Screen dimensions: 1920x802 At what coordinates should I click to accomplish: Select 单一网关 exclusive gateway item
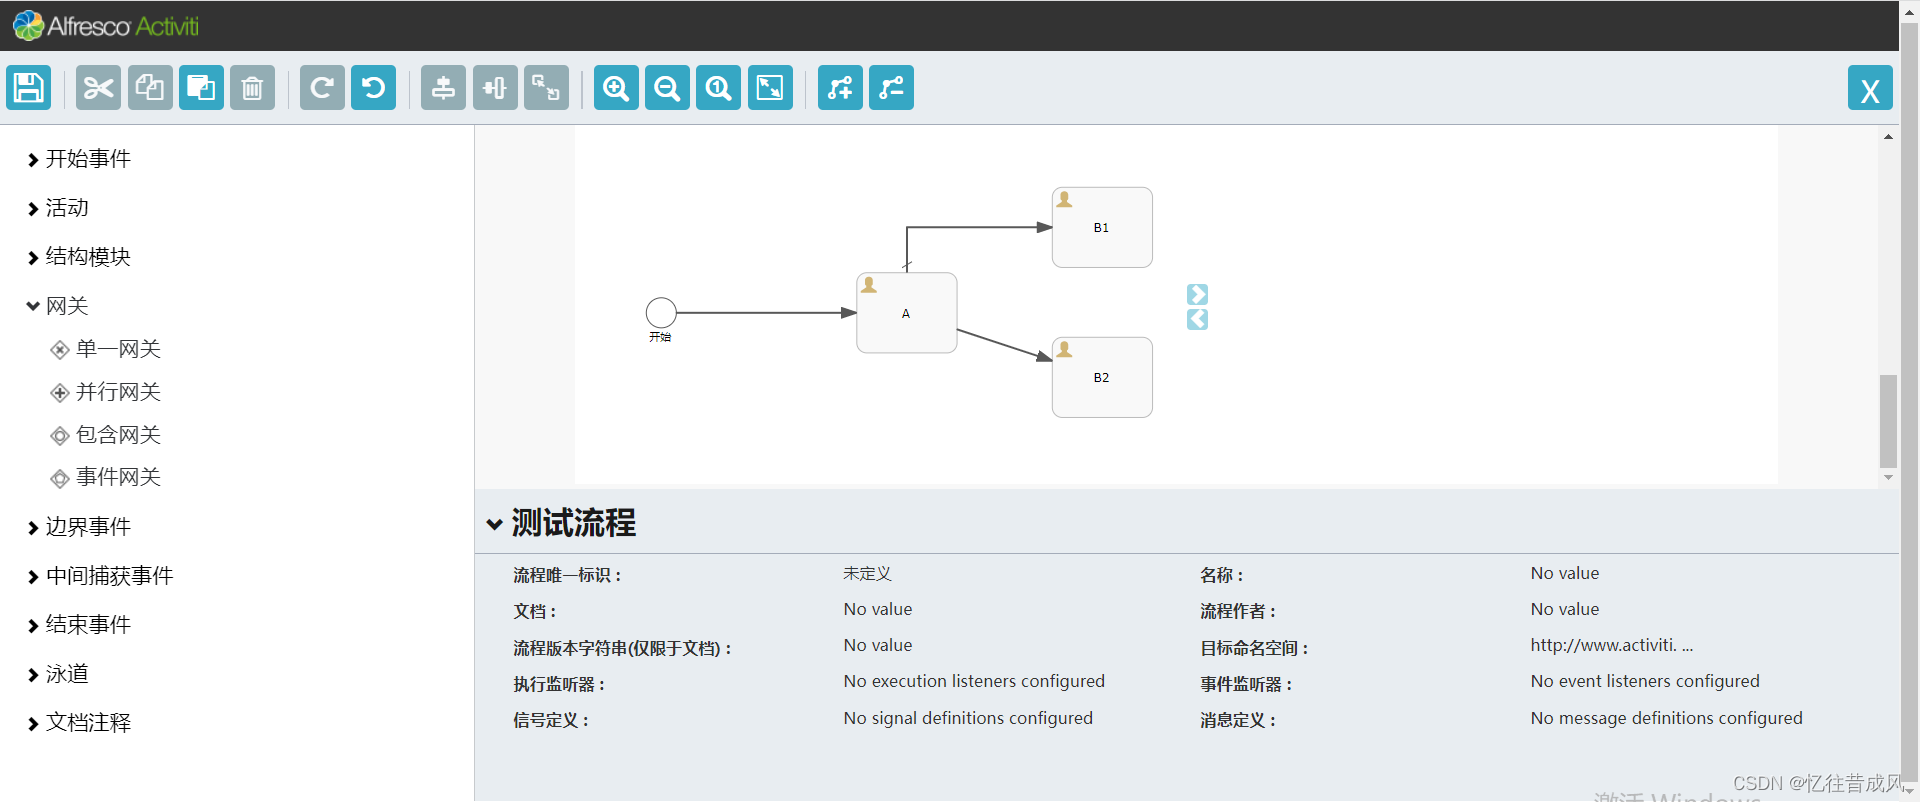tap(106, 349)
